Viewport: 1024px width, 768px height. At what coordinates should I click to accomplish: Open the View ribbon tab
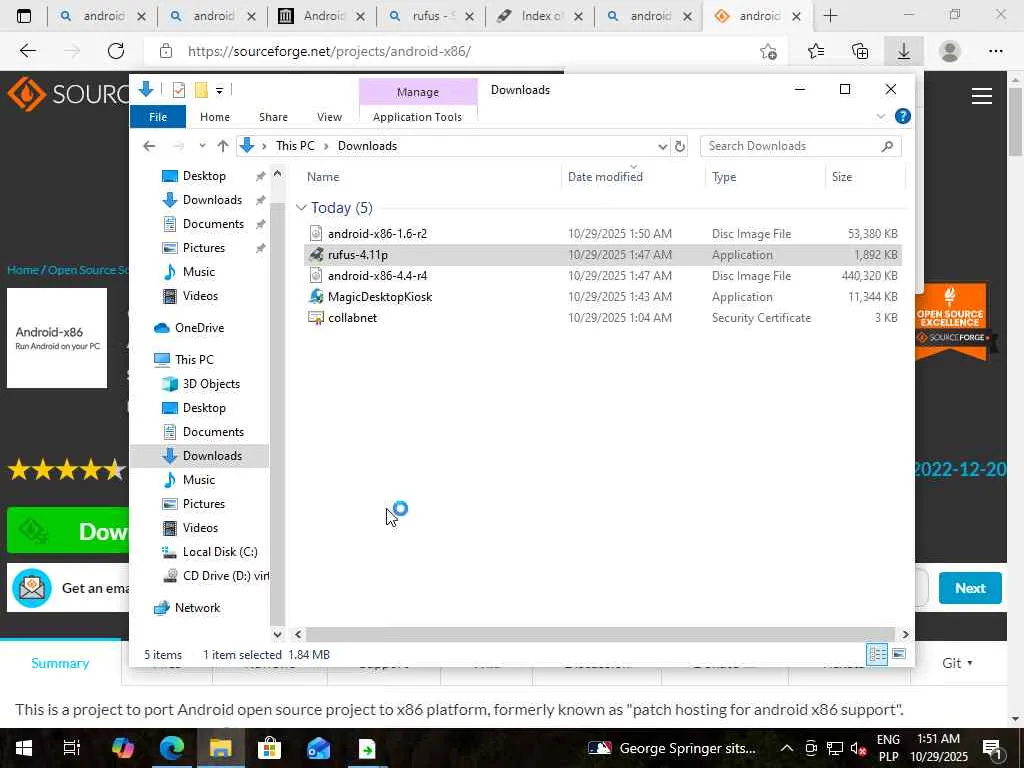coord(329,117)
